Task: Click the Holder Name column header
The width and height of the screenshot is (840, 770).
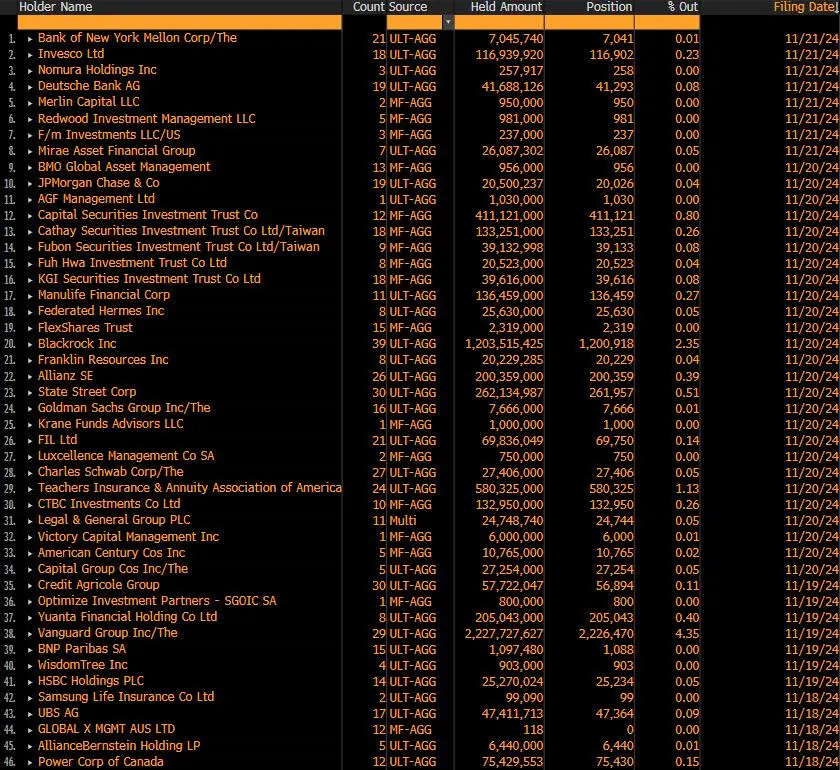Action: click(x=56, y=7)
